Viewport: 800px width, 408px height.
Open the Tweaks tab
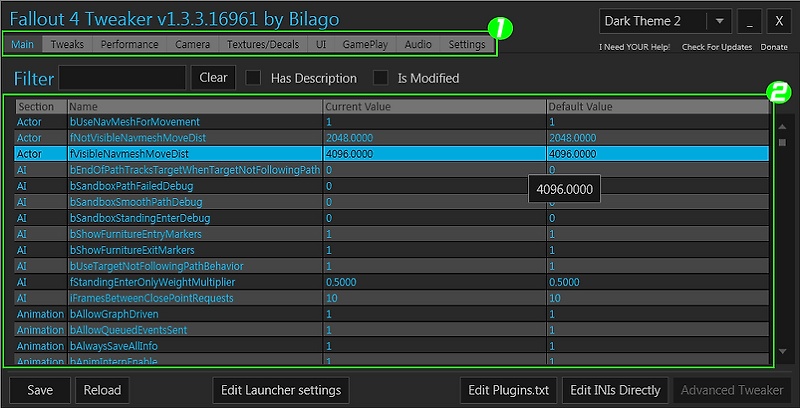click(67, 44)
